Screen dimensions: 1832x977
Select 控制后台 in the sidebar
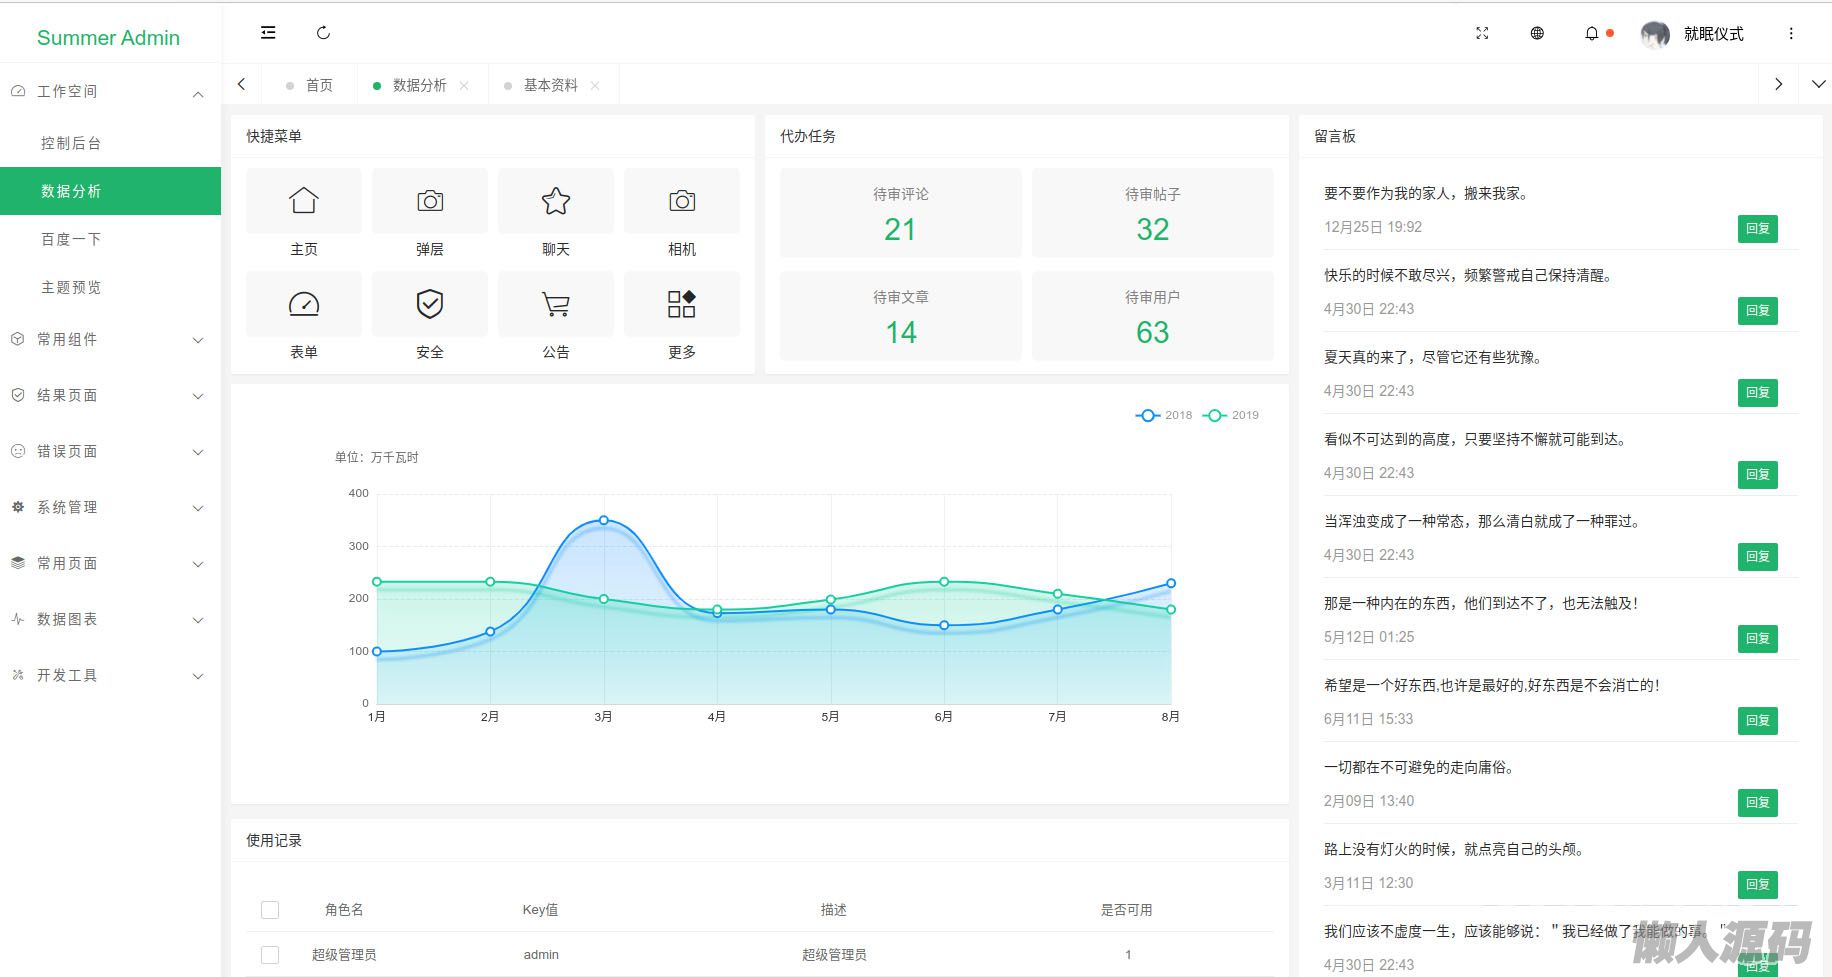(x=71, y=143)
